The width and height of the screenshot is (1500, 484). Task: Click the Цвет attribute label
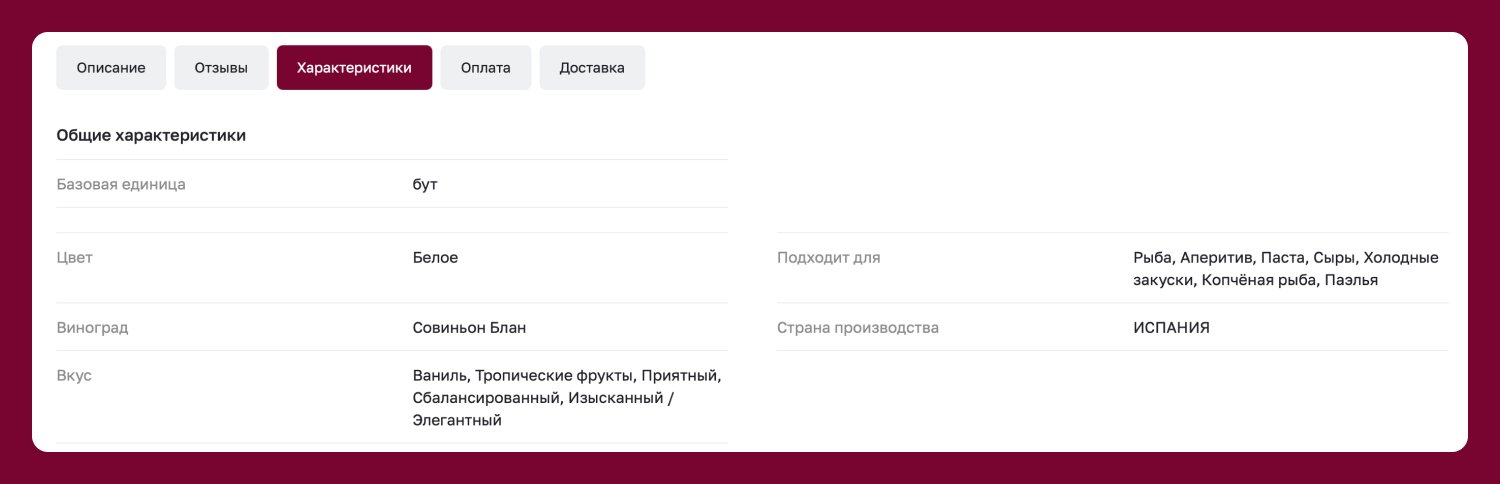[75, 257]
